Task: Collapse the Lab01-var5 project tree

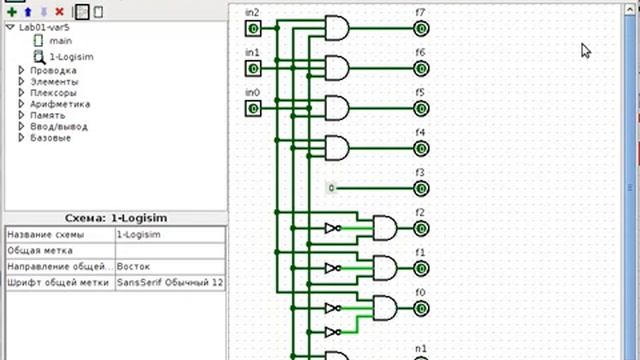Action: [x=11, y=27]
